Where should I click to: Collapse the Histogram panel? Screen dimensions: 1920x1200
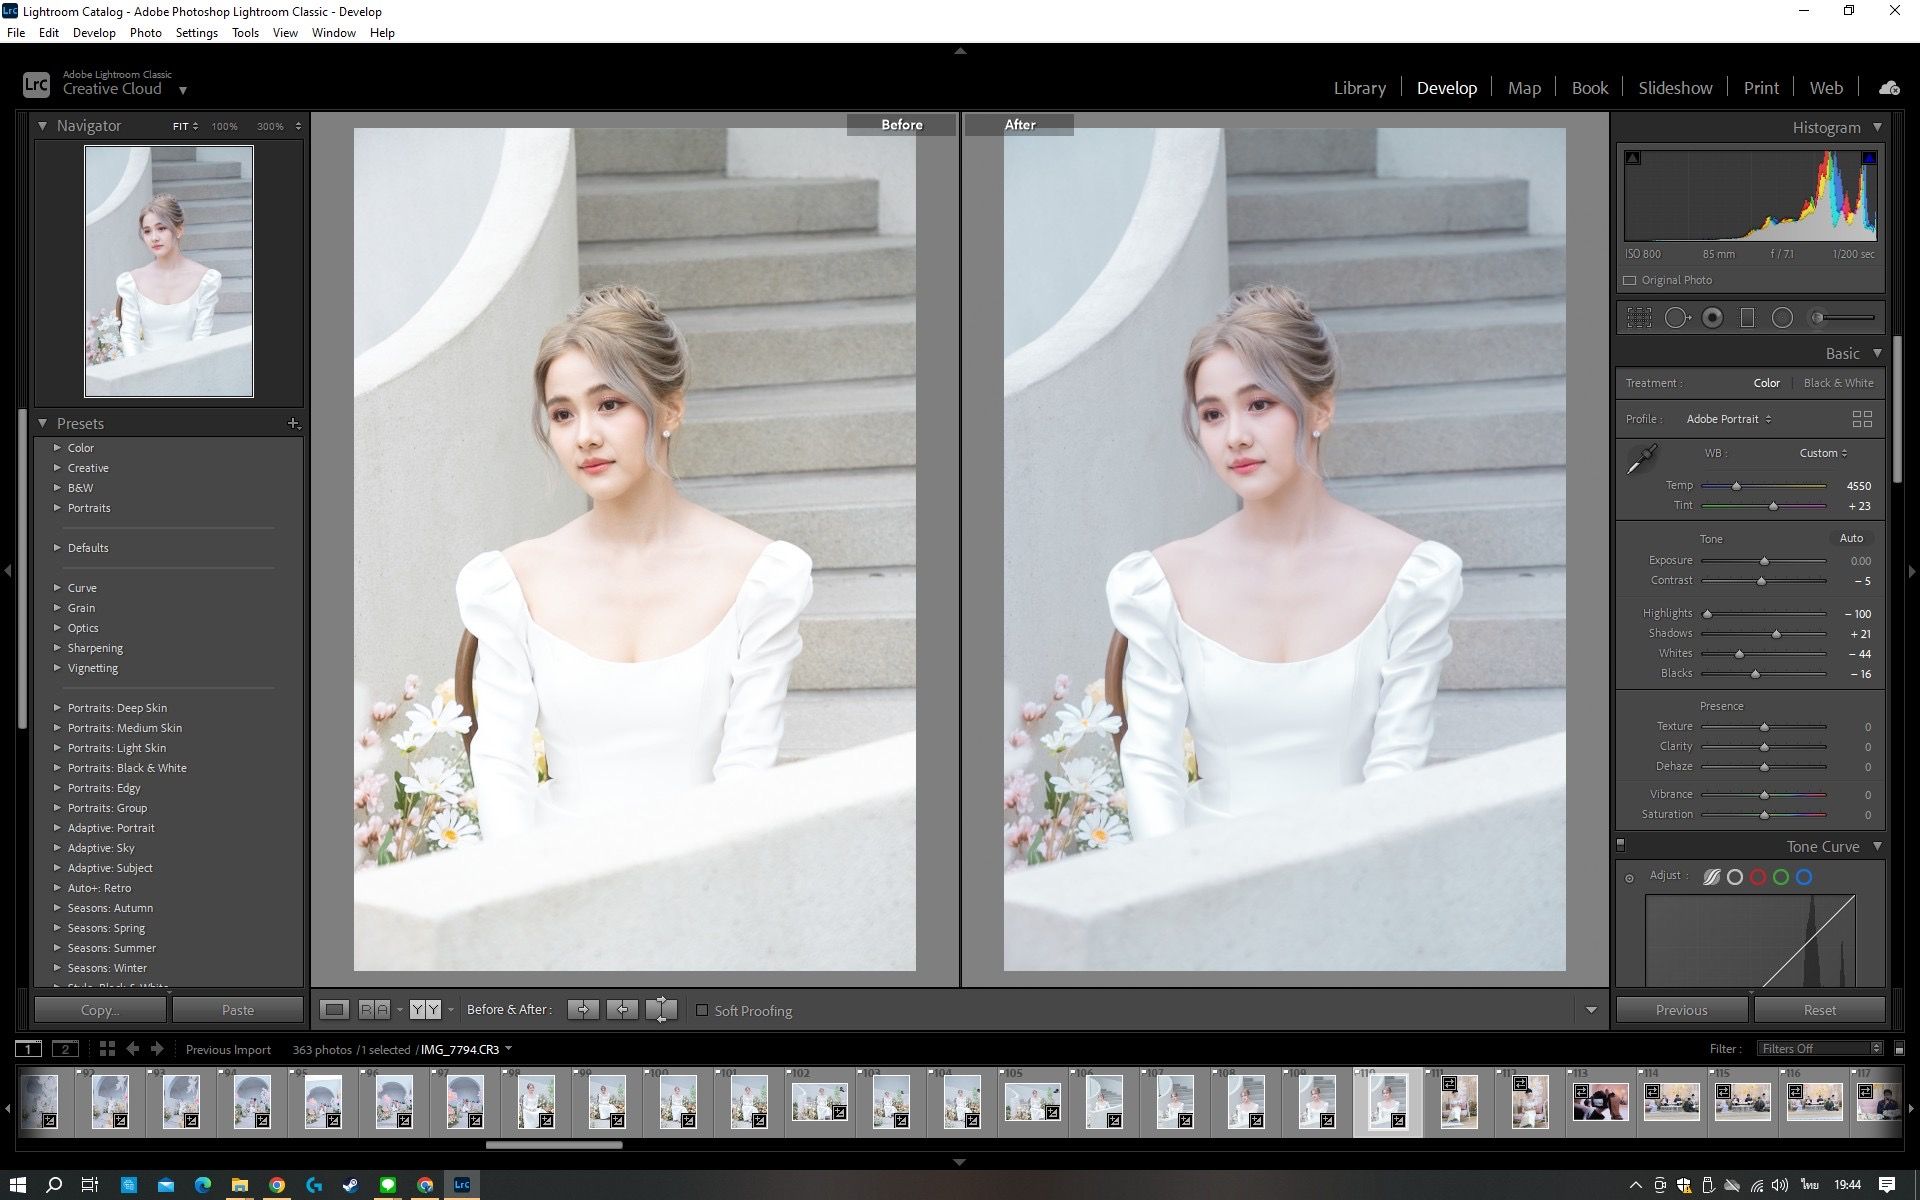[1877, 127]
